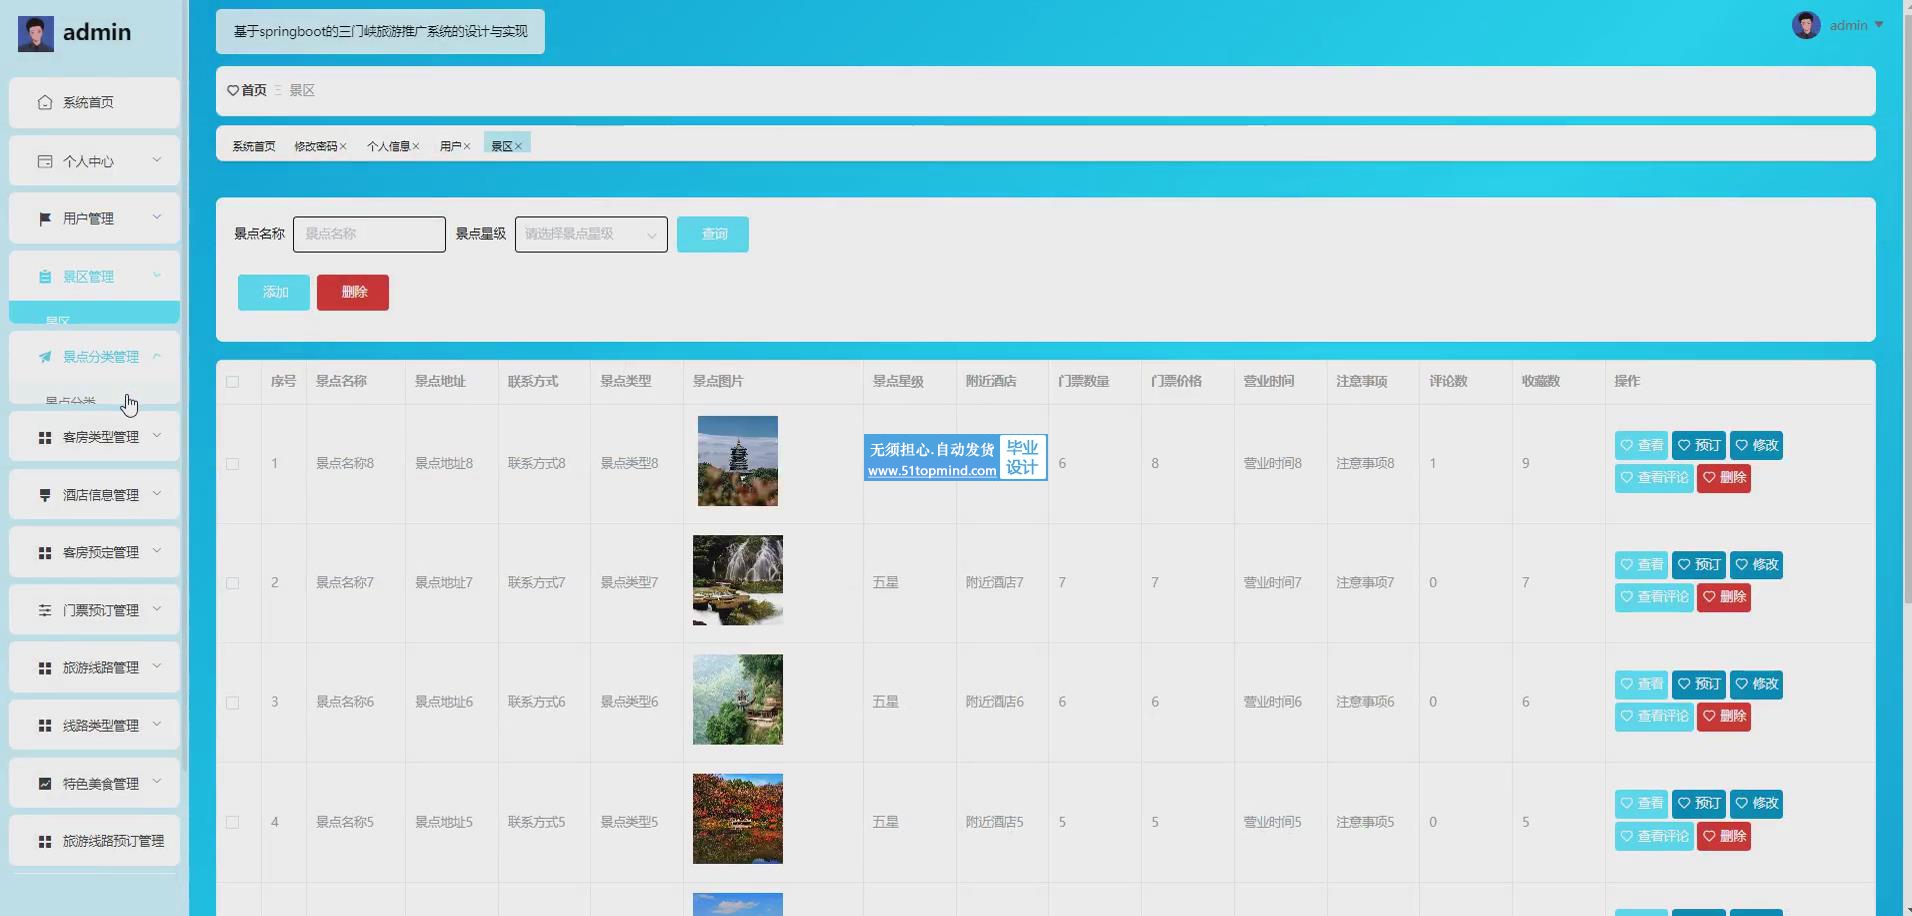Image resolution: width=1912 pixels, height=916 pixels.
Task: Open 线路类型管理 in the sidebar
Action: point(94,726)
